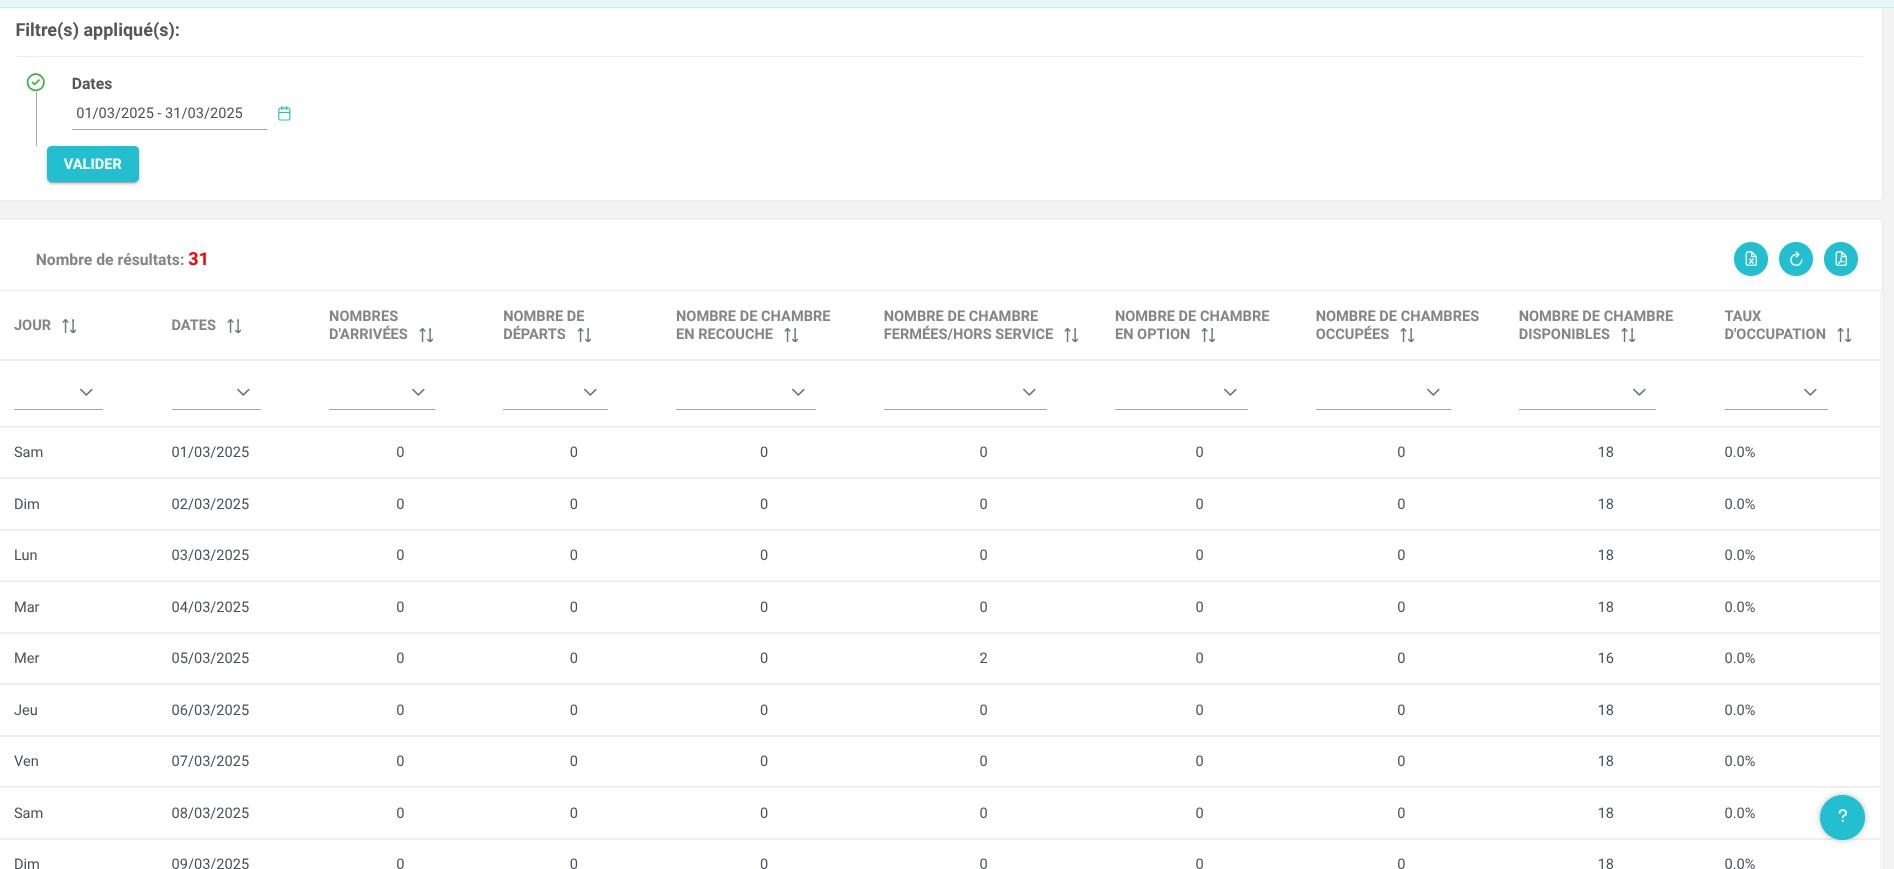This screenshot has width=1894, height=869.
Task: Open the Jour column filter dropdown
Action: (58, 392)
